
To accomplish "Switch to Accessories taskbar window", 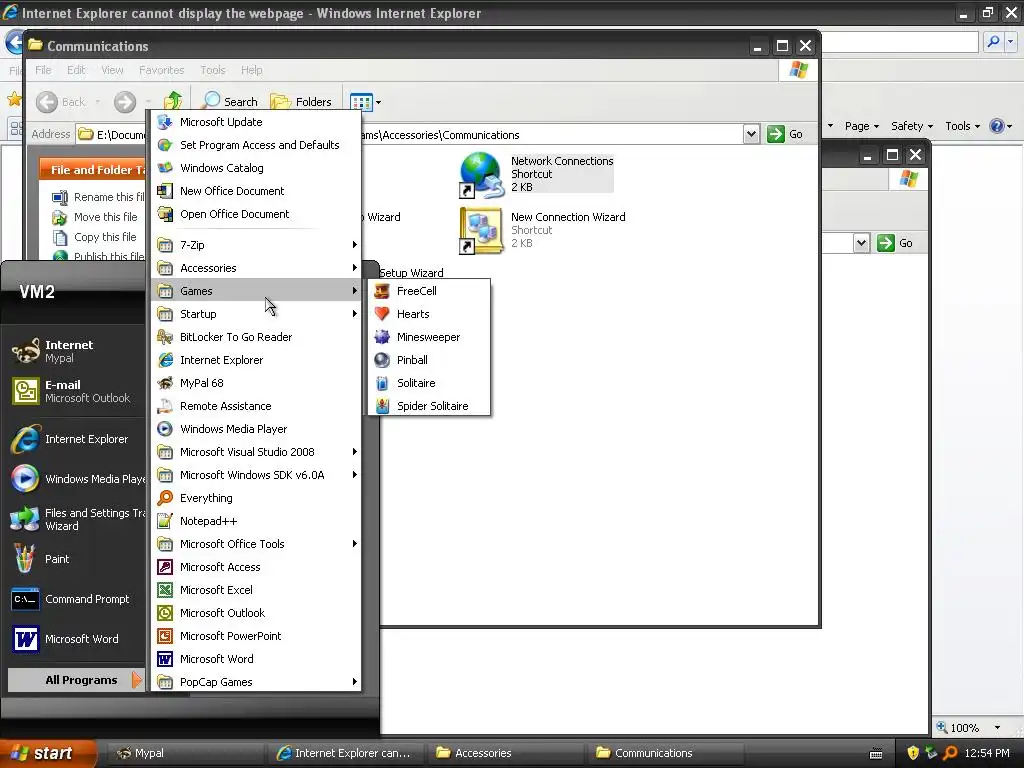I will coord(504,753).
